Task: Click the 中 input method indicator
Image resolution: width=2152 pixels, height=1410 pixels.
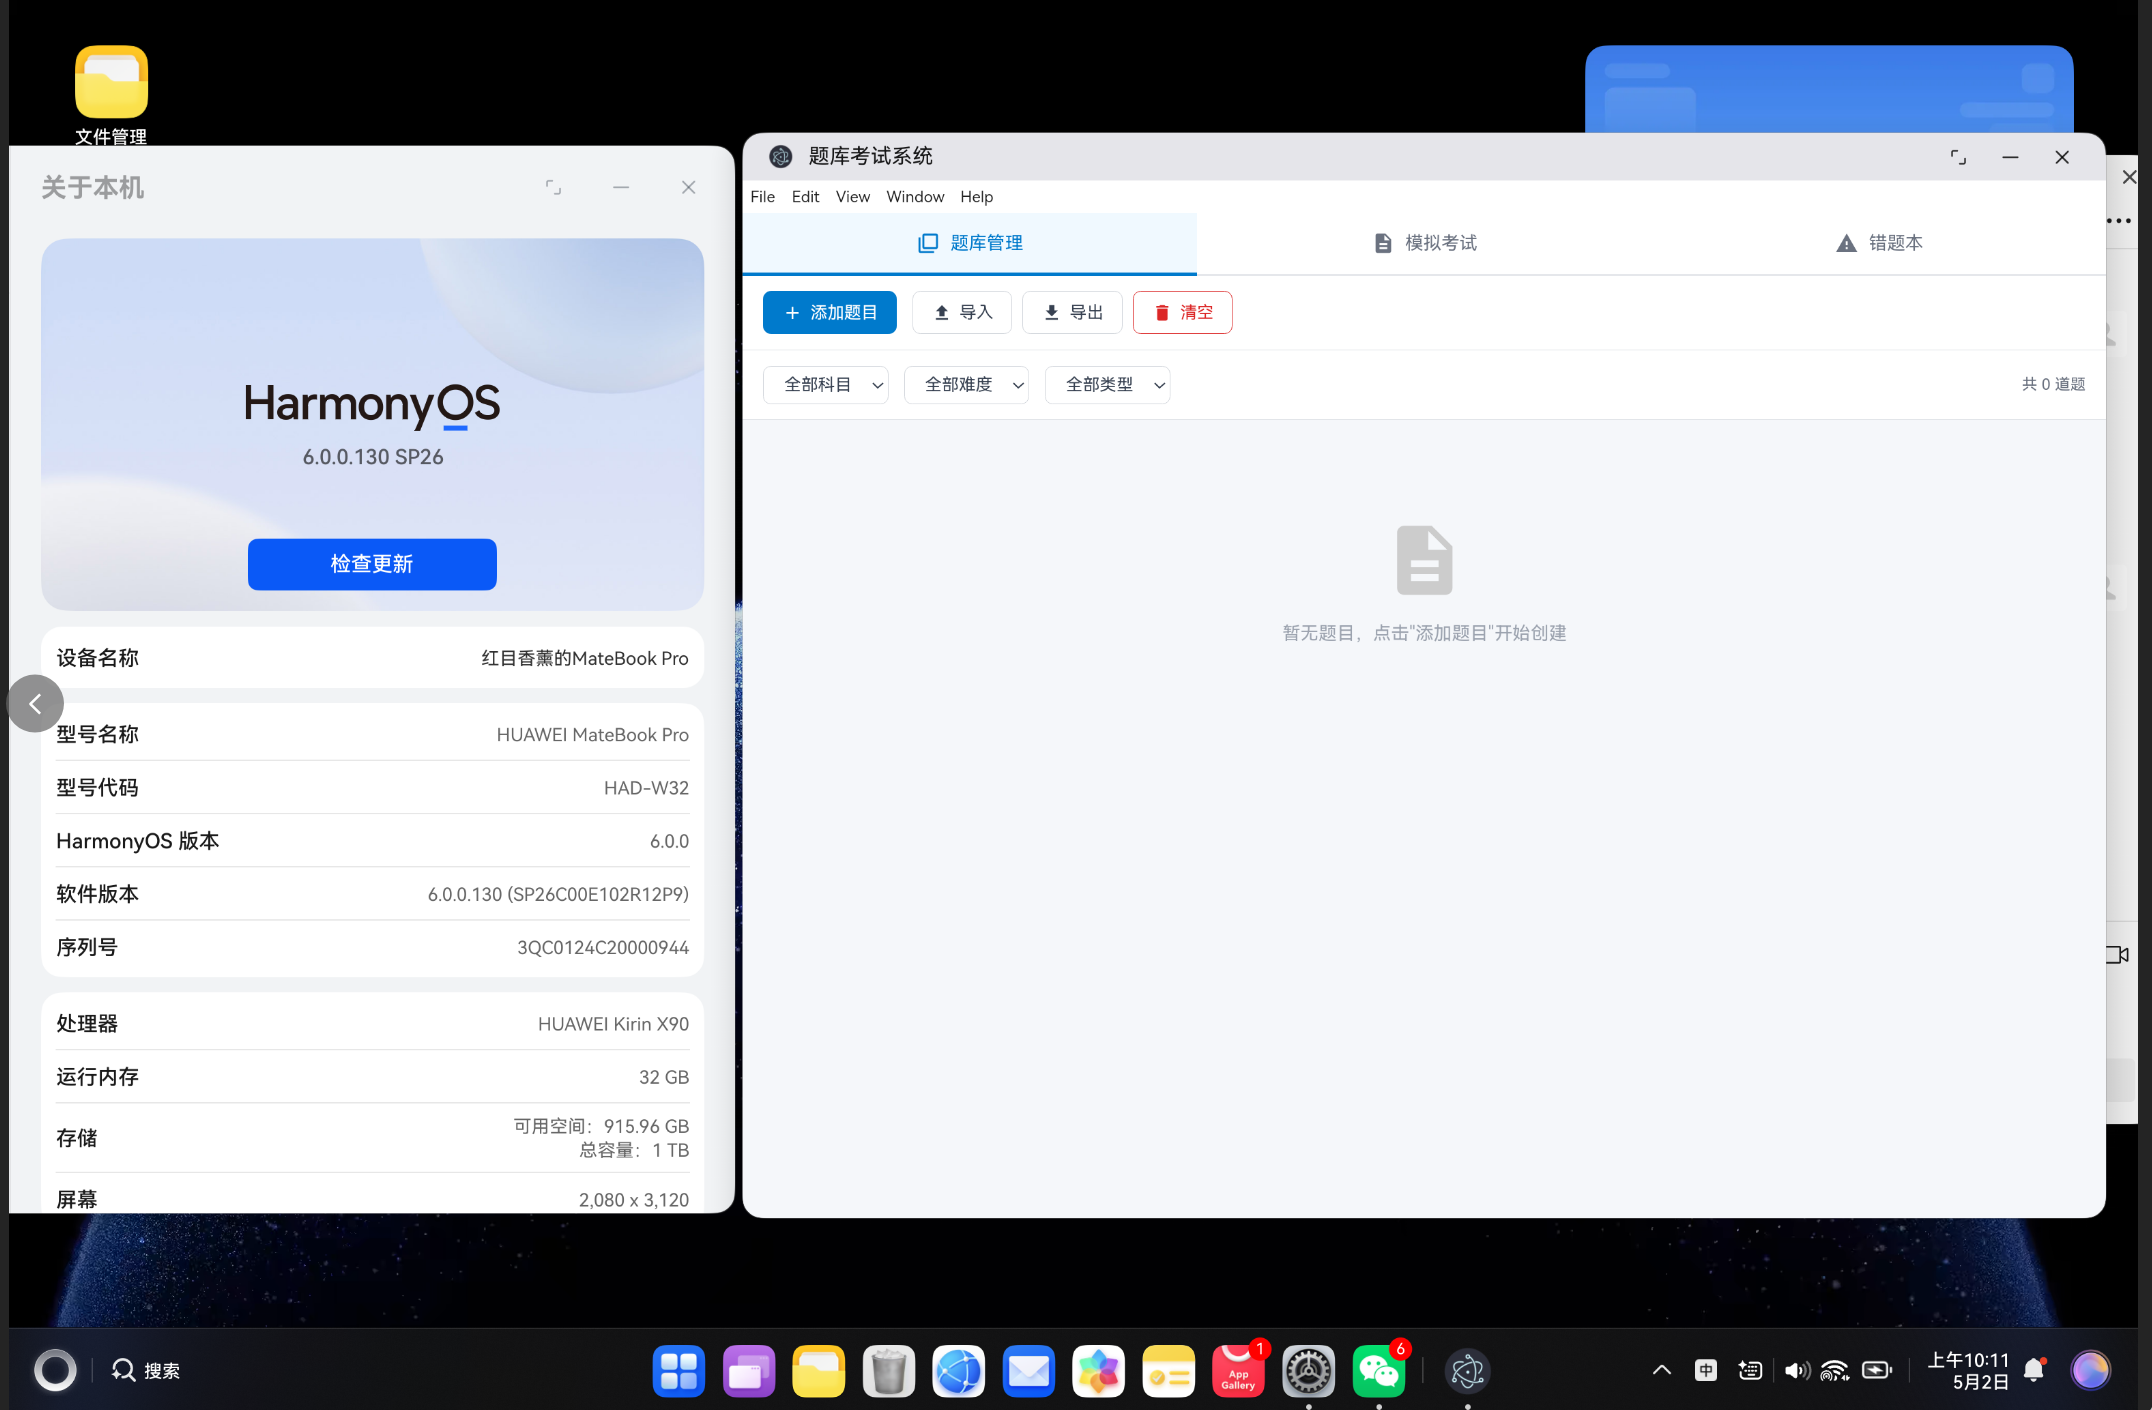Action: click(1706, 1370)
